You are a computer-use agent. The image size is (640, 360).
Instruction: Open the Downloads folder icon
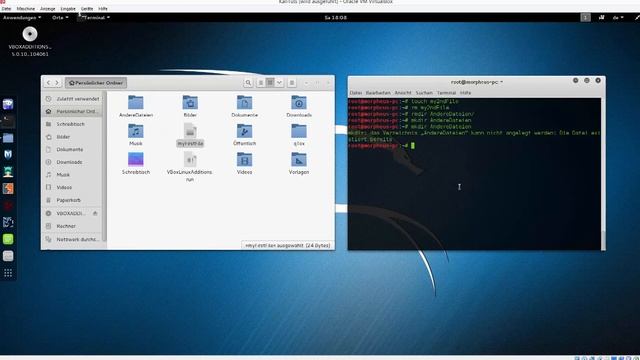click(x=298, y=102)
